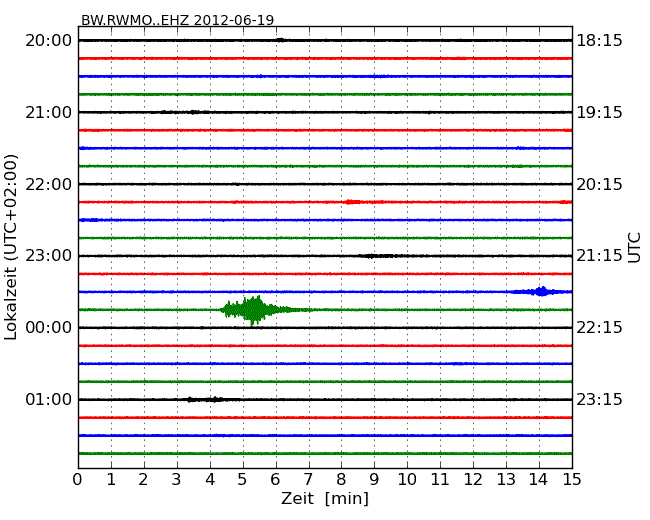Pick x-axis tick label 9
The height and width of the screenshot is (520, 650).
tap(374, 479)
